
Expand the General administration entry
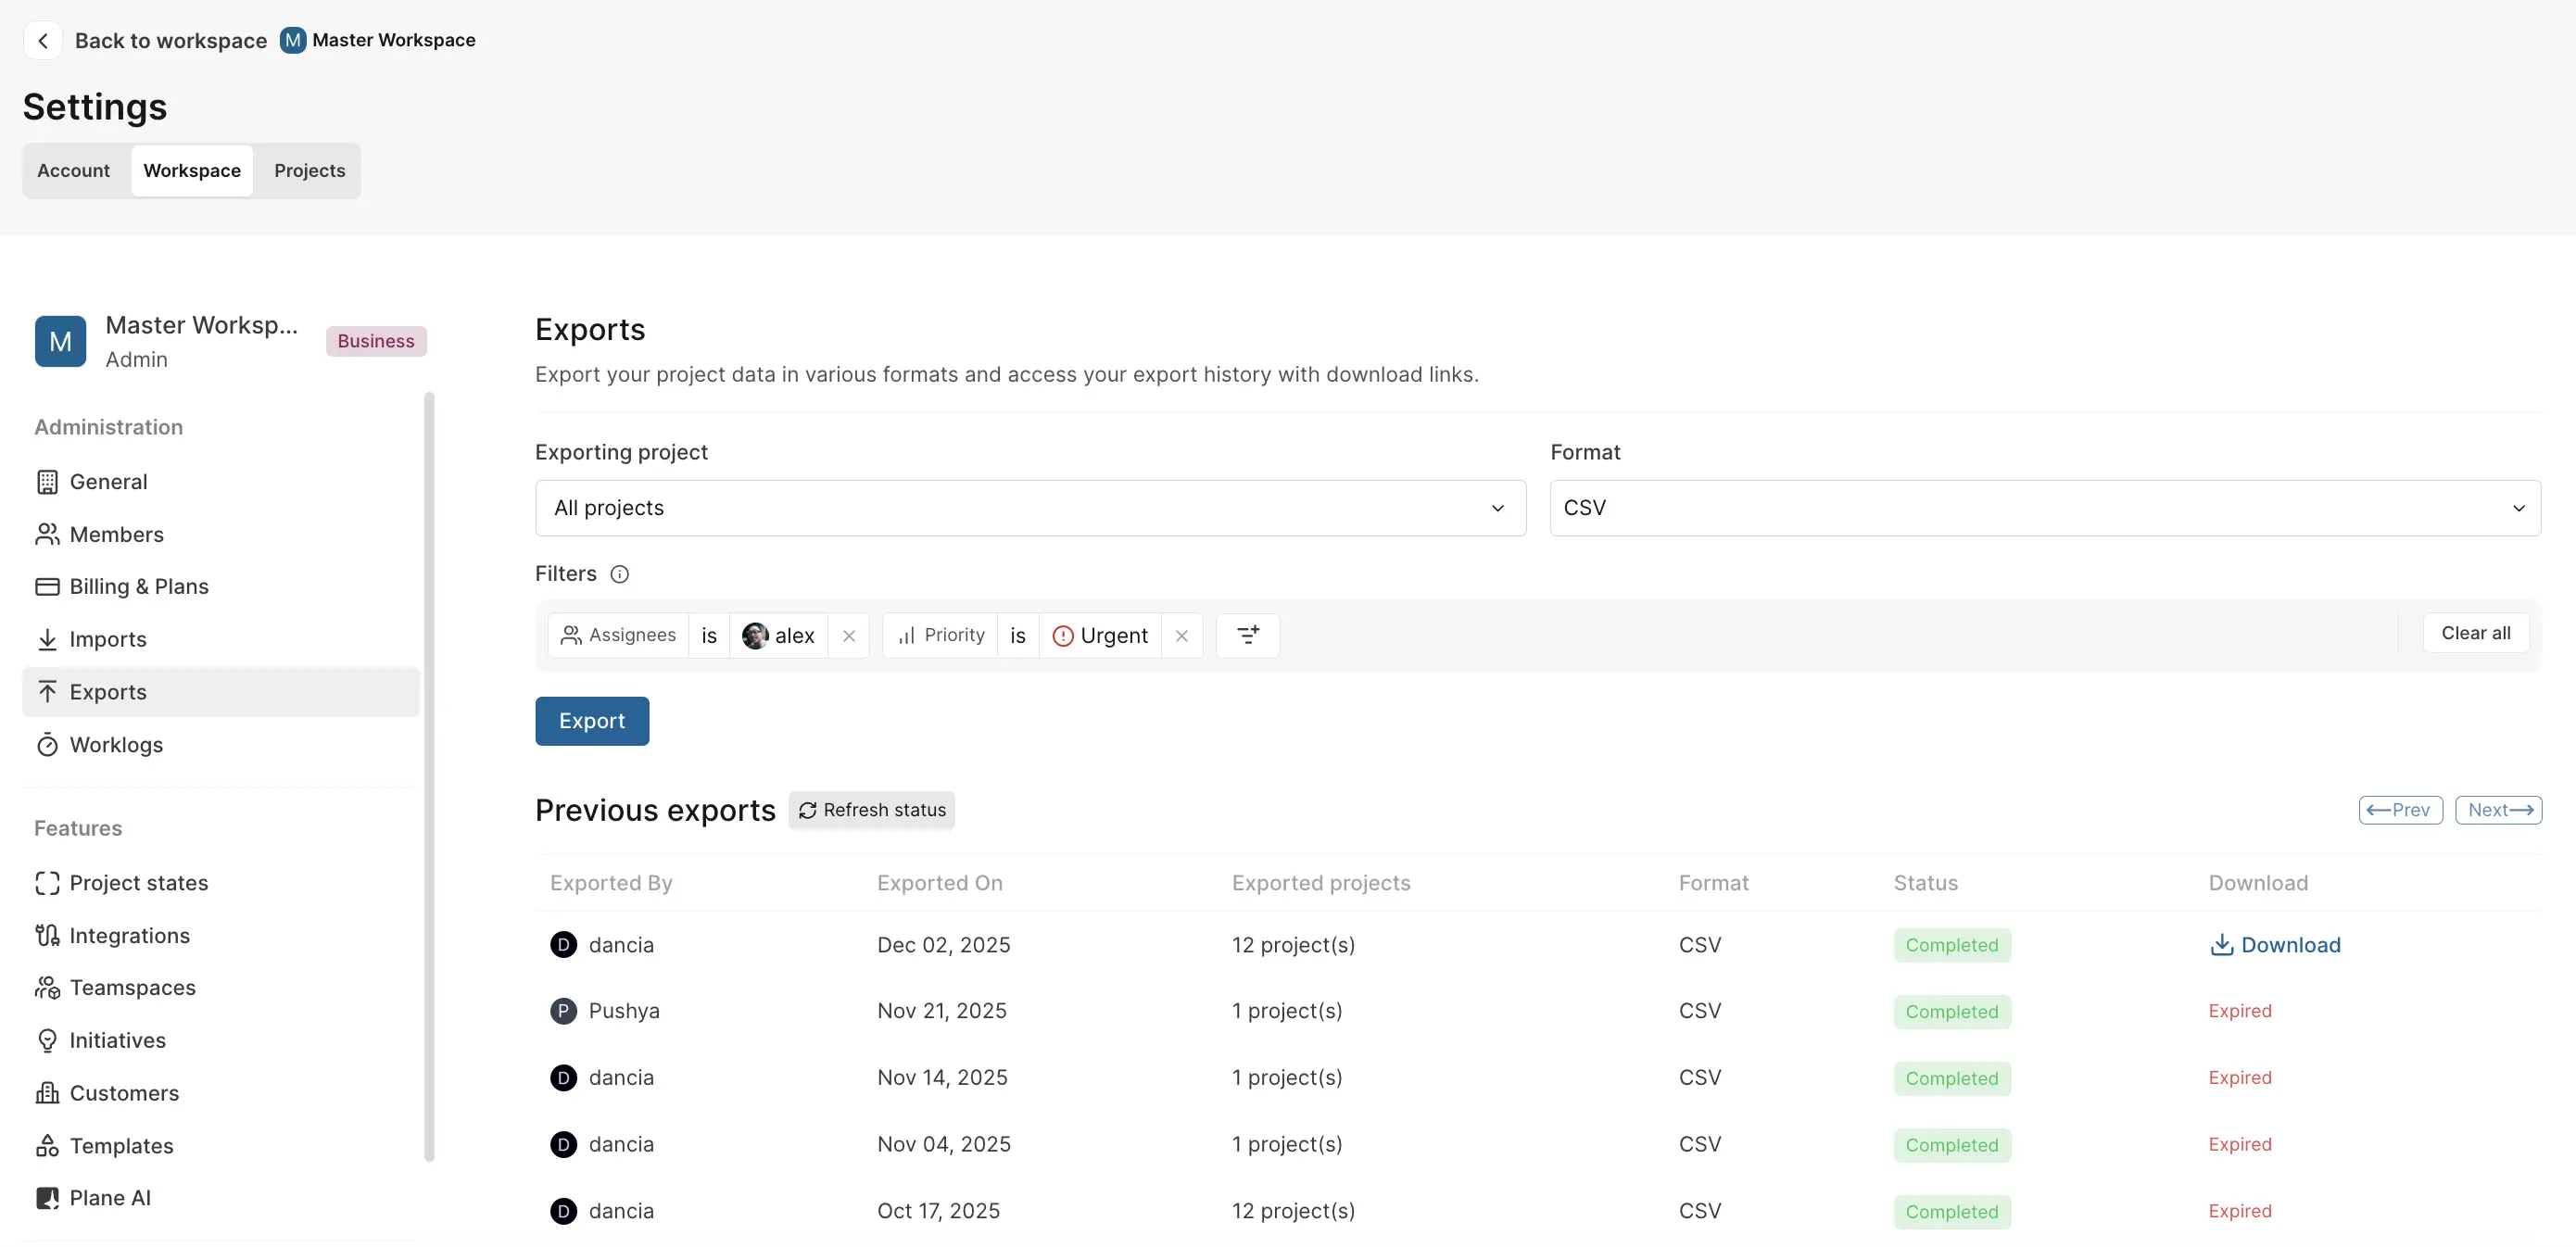pyautogui.click(x=107, y=481)
